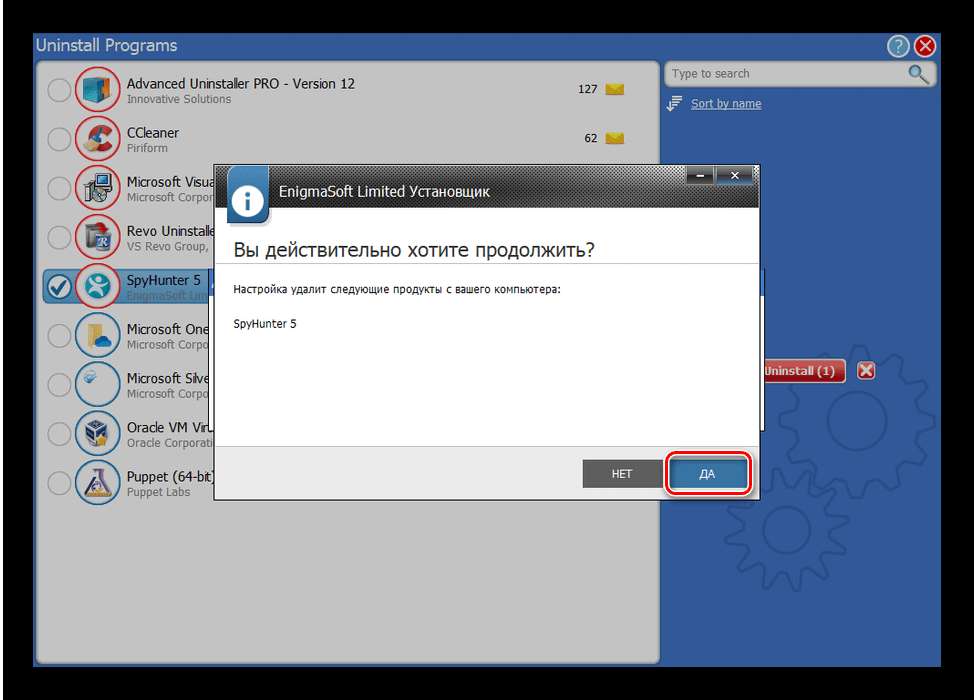
Task: Select the CCleaner entry name
Action: pos(153,133)
